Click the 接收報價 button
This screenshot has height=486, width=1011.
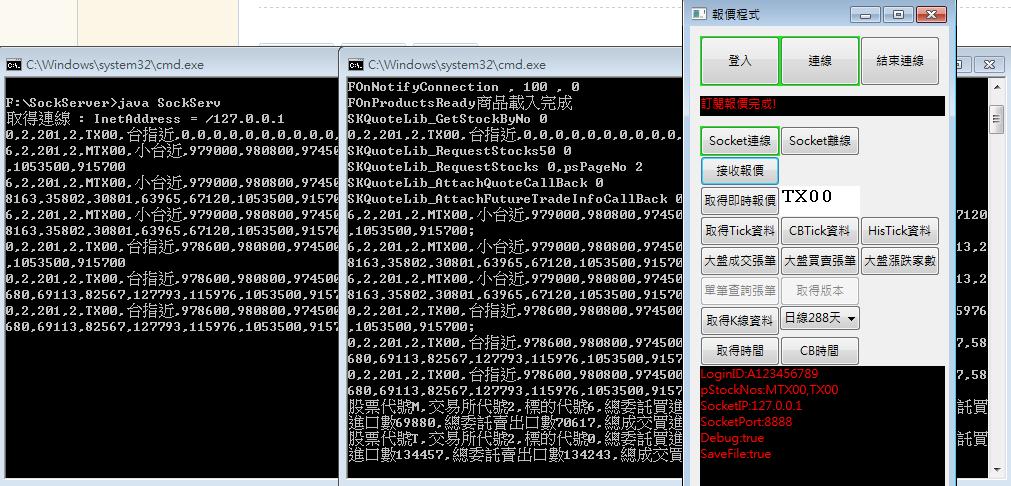click(740, 171)
